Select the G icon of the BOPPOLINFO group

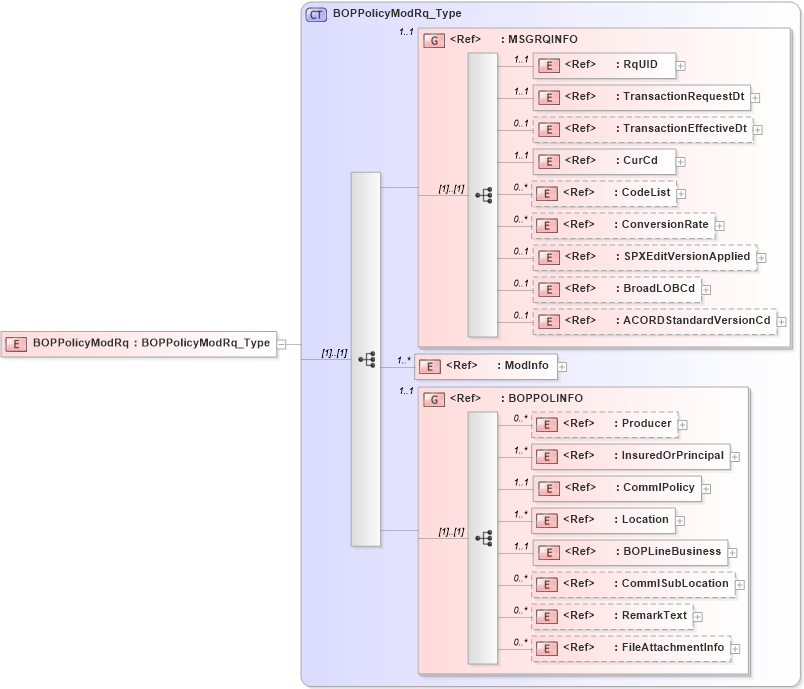(x=434, y=398)
